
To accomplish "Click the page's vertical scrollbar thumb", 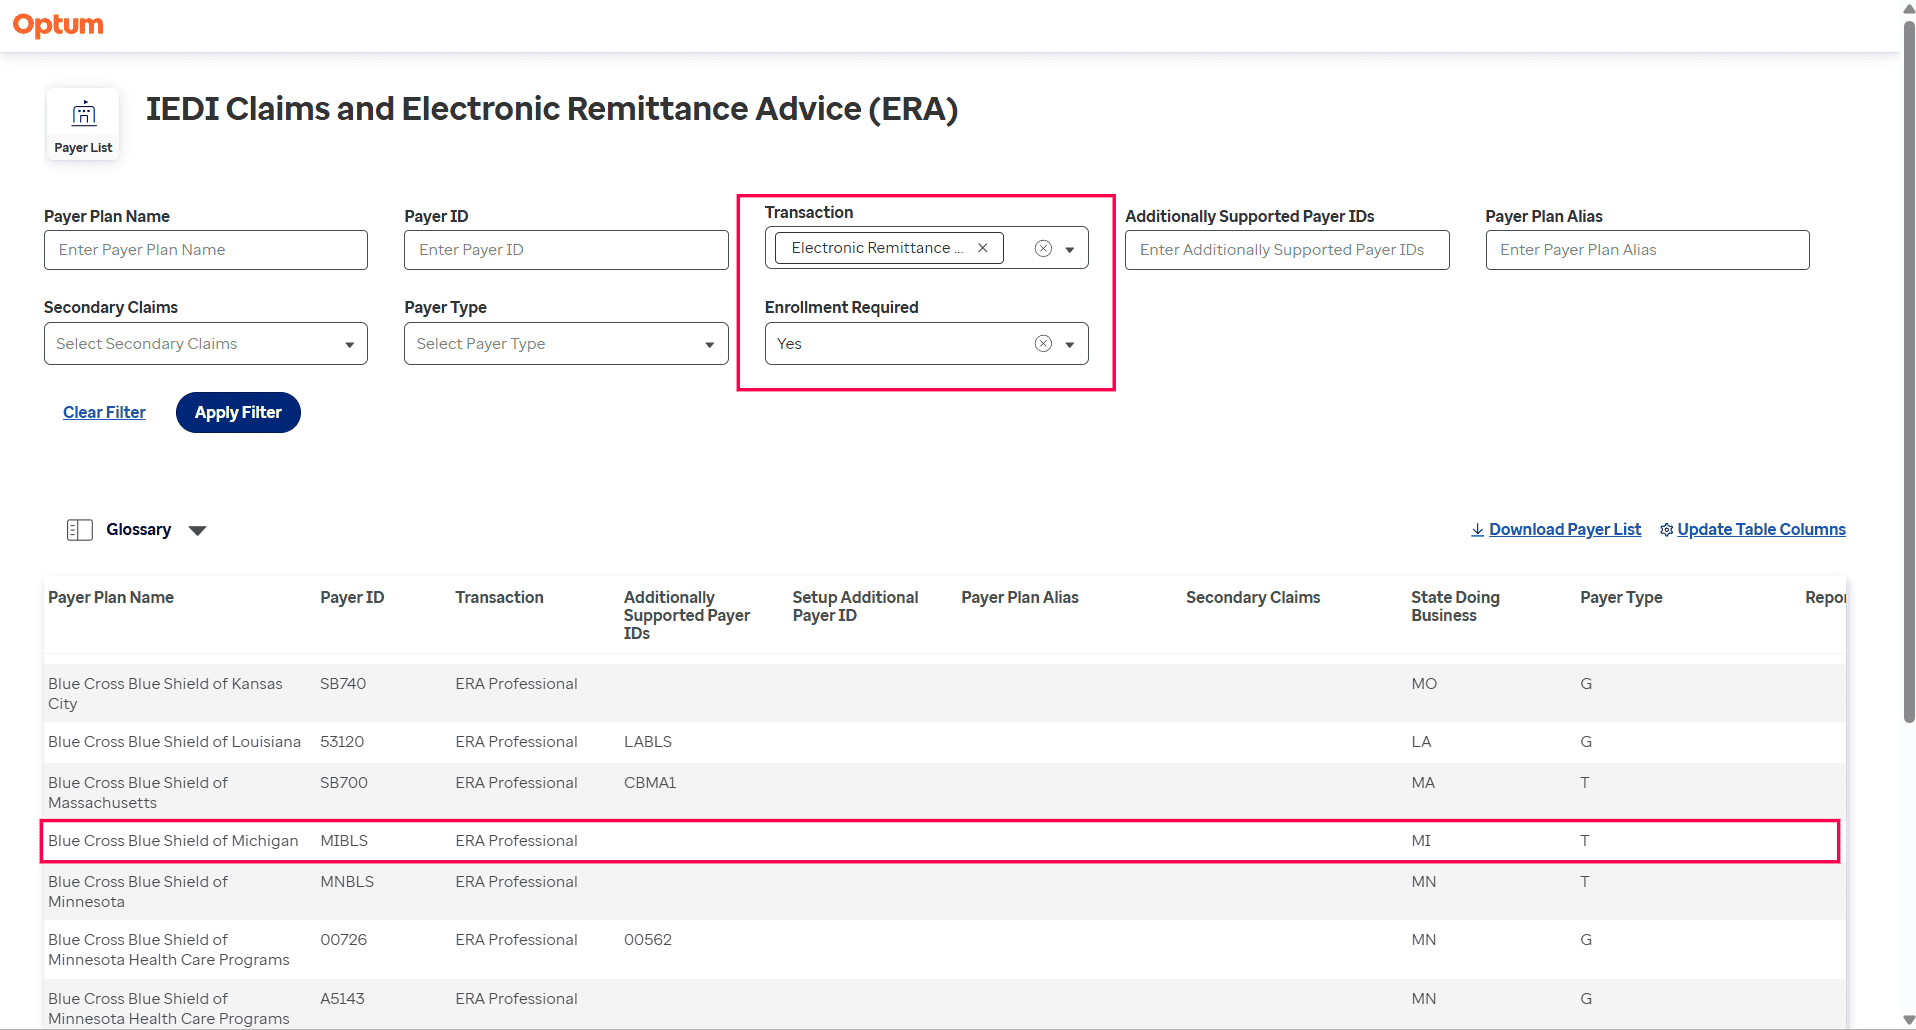I will coord(1908,370).
